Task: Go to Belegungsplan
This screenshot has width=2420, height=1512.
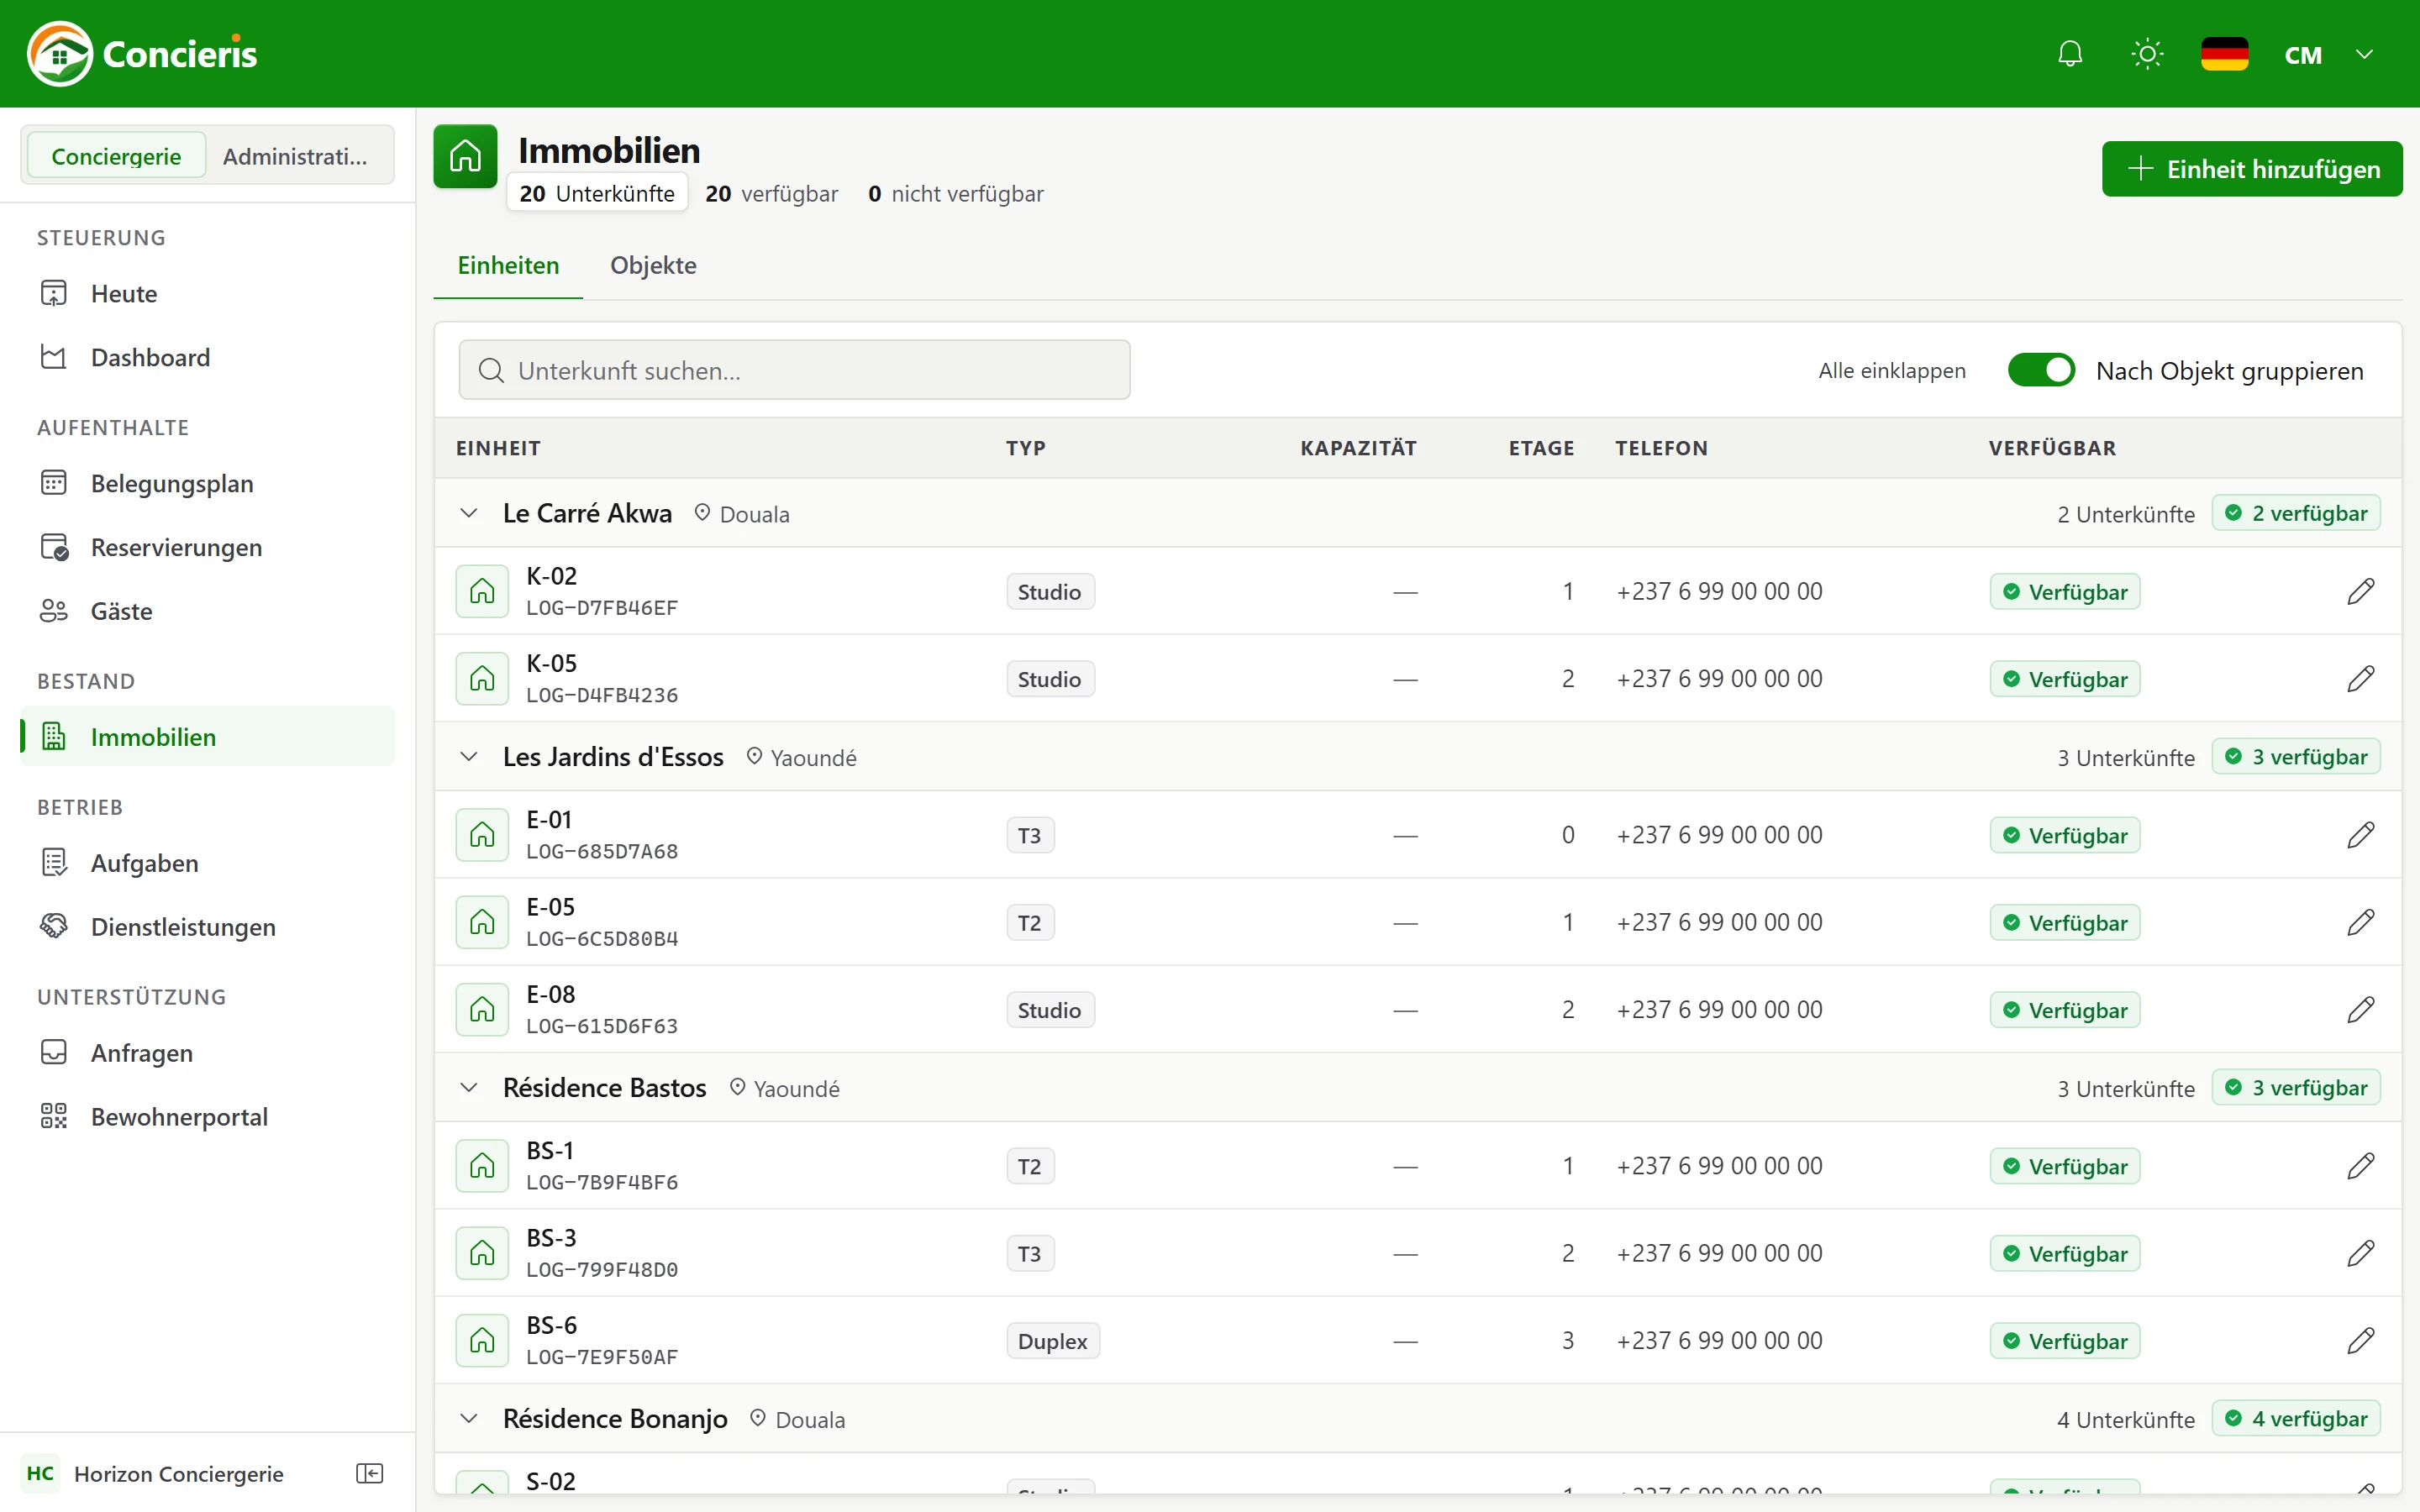Action: 207,483
